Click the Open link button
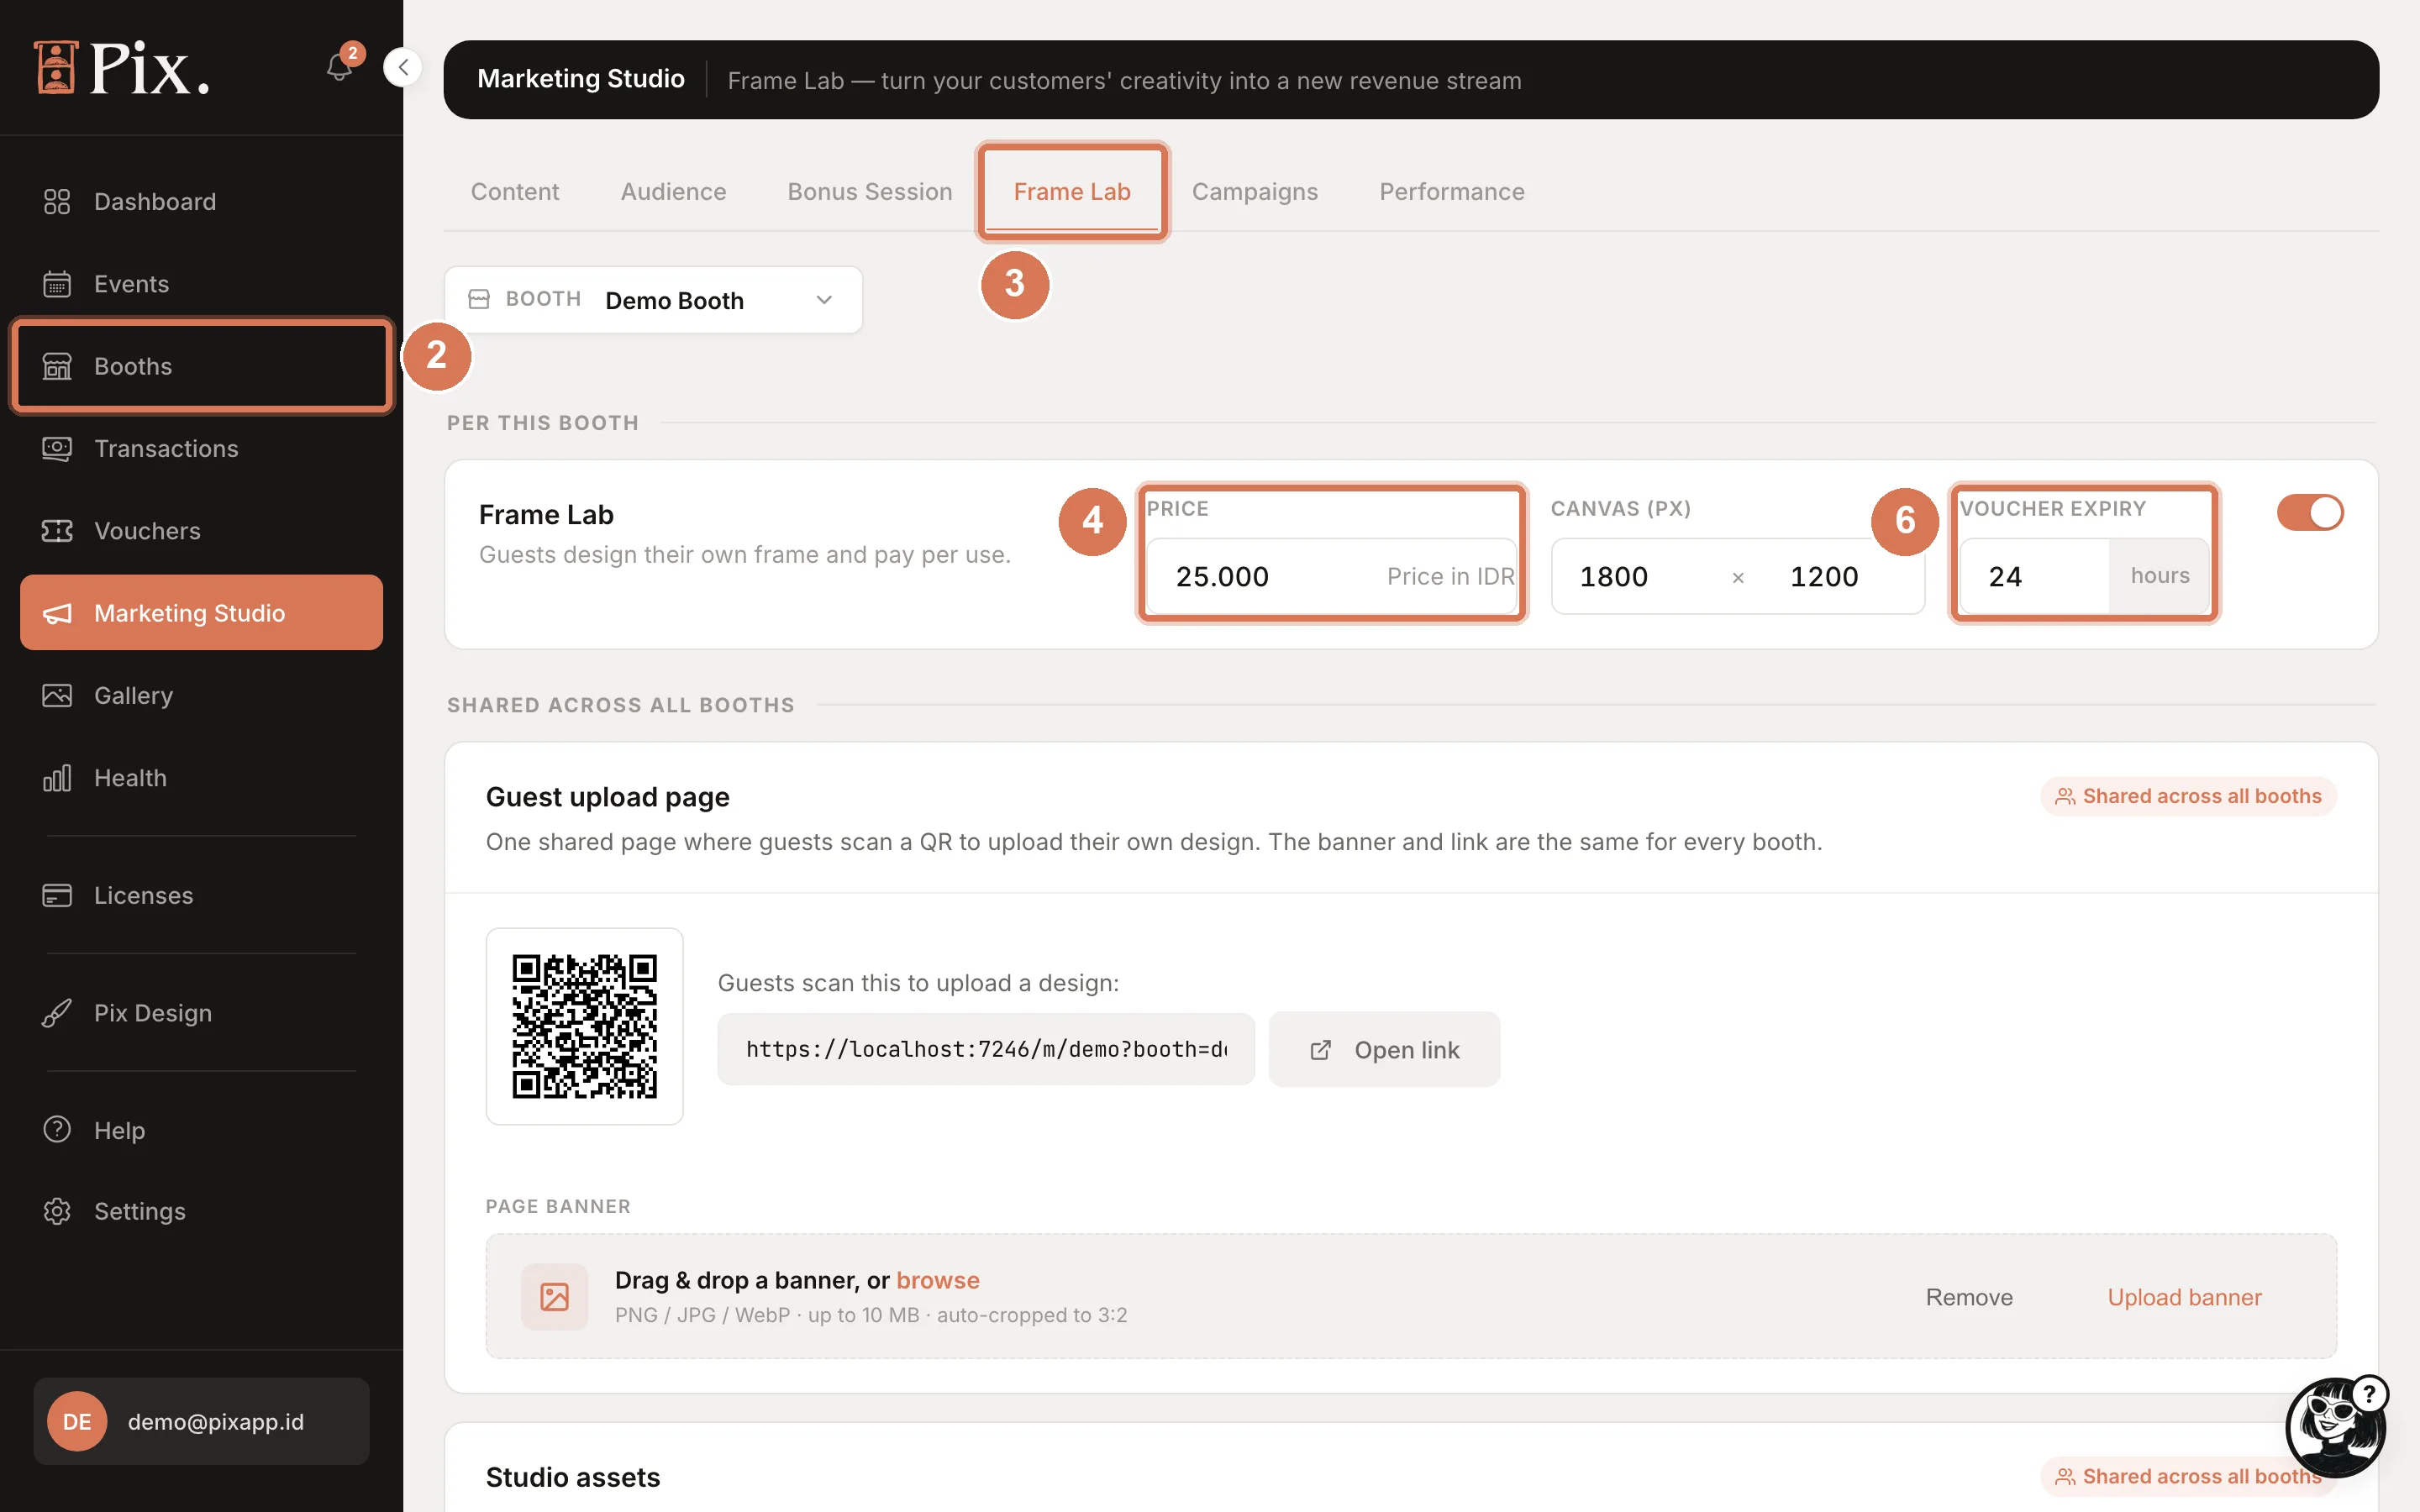 point(1384,1049)
